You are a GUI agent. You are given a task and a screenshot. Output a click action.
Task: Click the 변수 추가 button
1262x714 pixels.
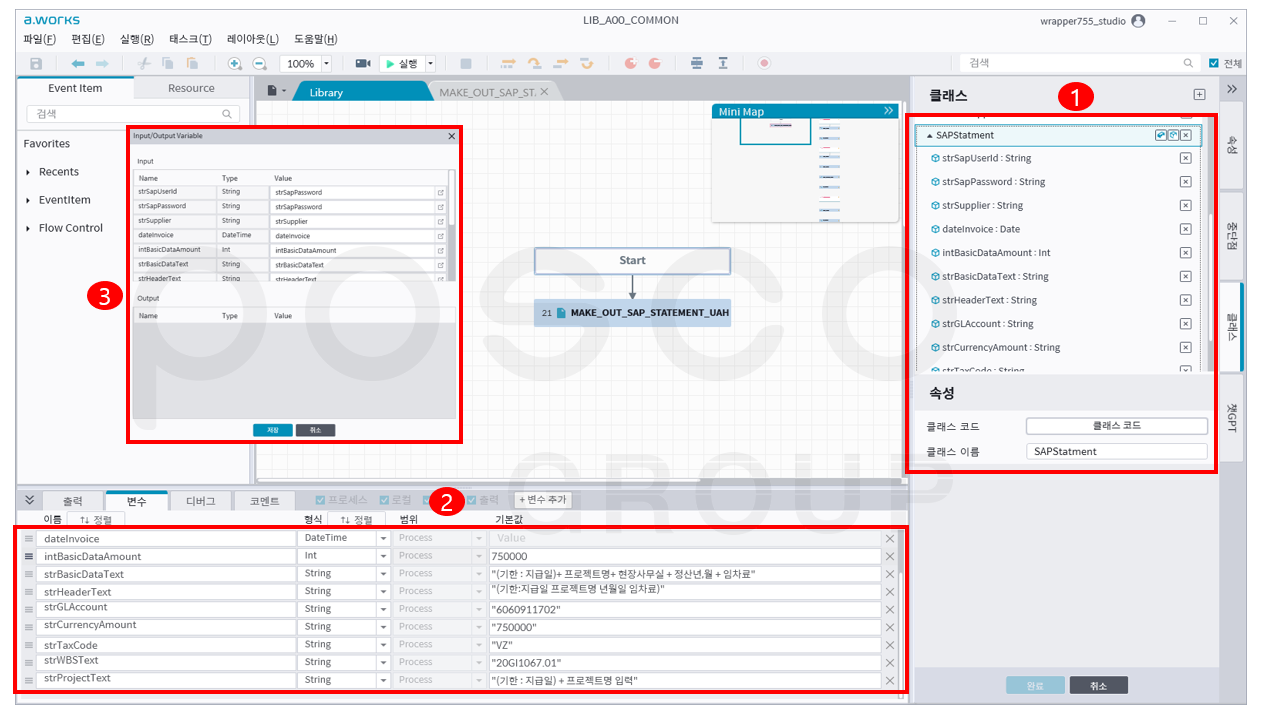coord(542,500)
